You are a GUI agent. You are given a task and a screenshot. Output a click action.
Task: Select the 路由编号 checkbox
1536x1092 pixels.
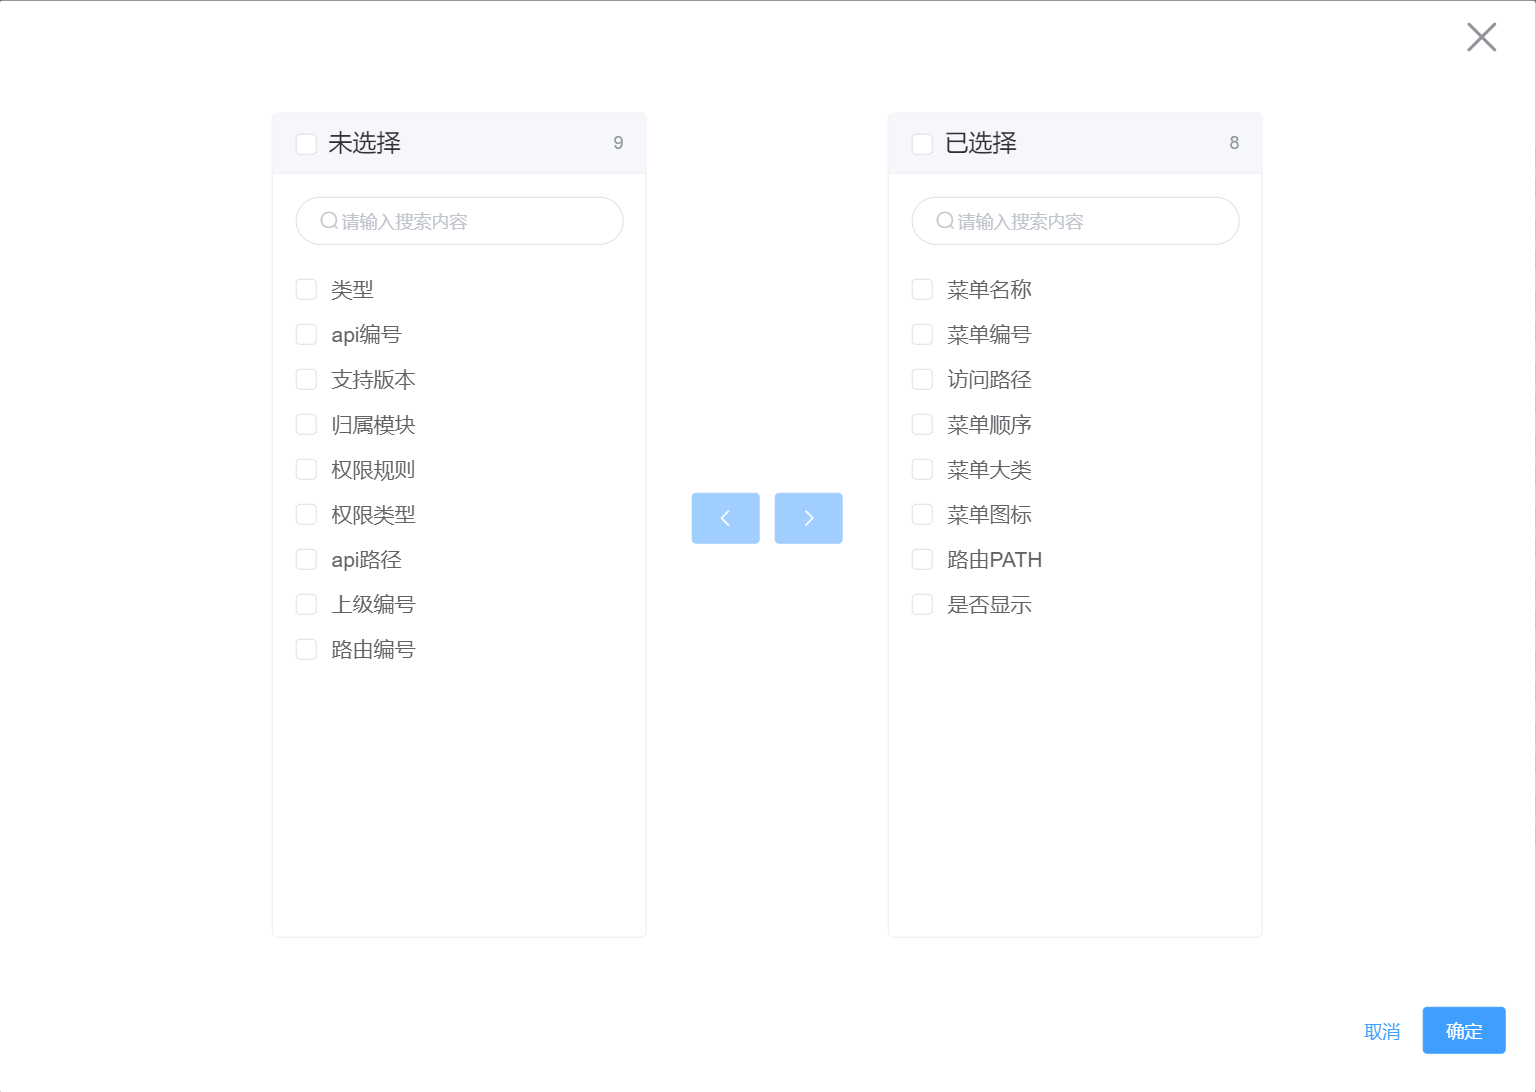[x=306, y=650]
